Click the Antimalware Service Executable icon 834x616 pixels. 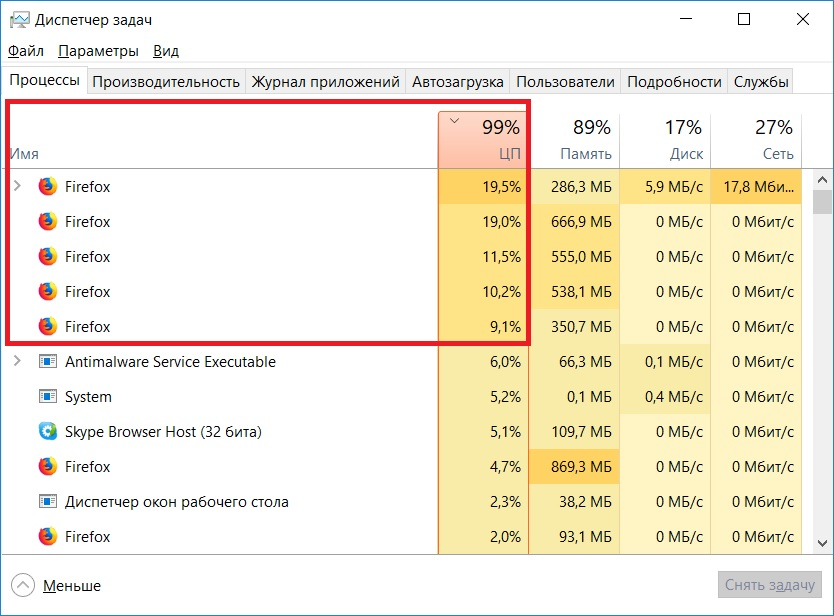(x=47, y=362)
